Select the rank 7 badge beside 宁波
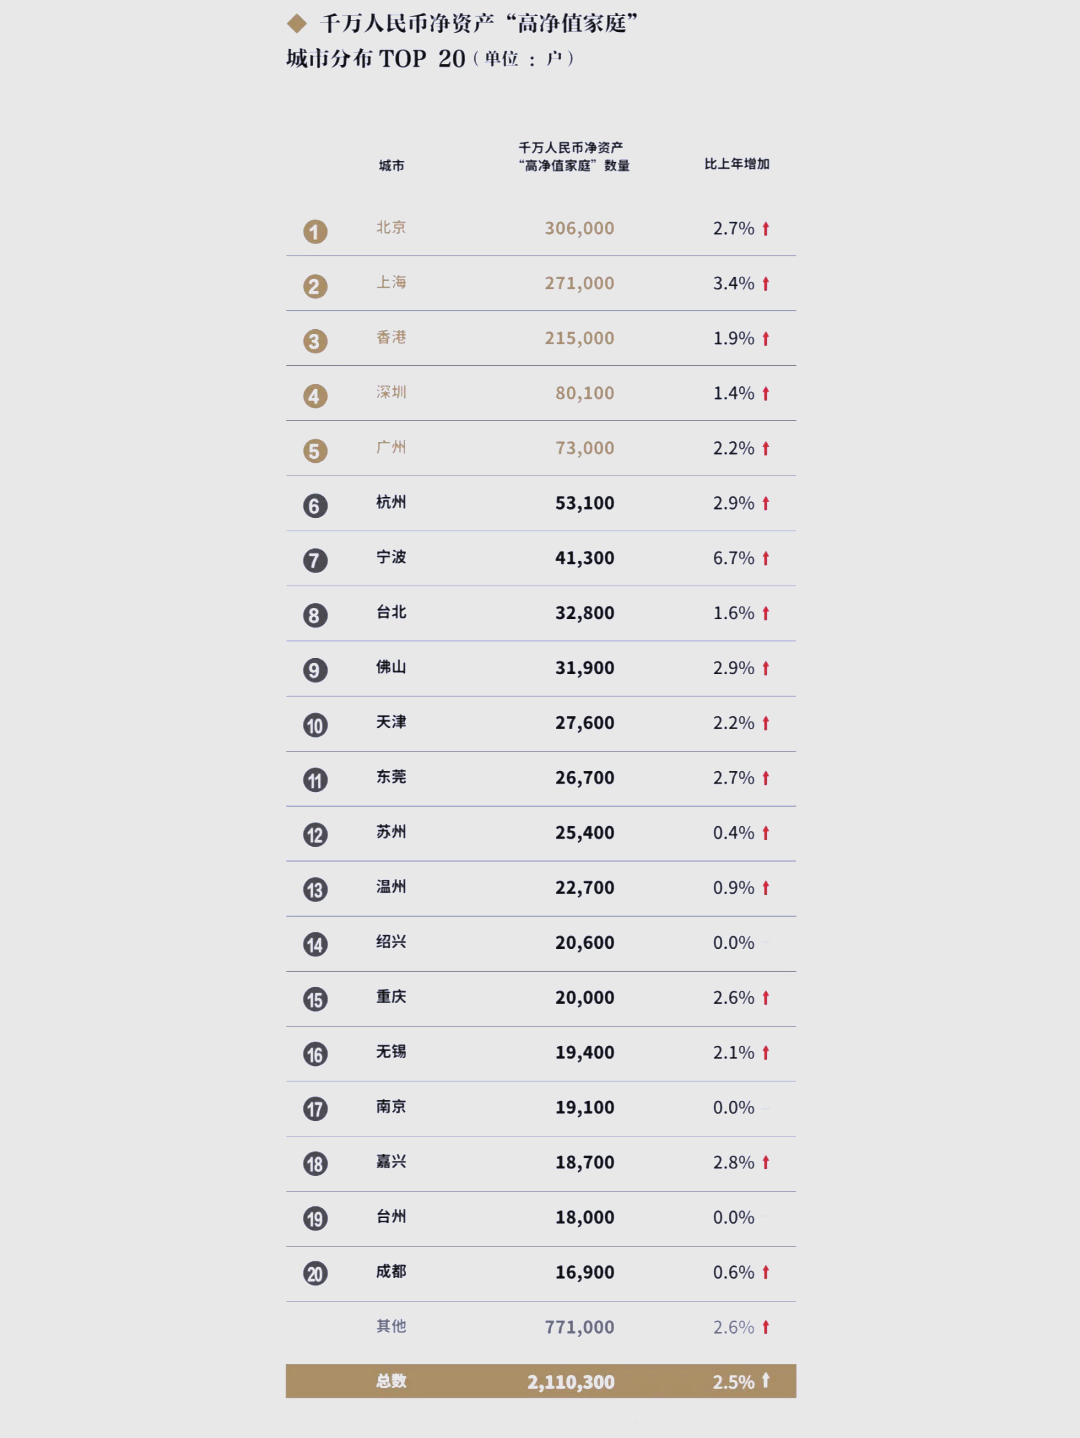 pyautogui.click(x=315, y=561)
